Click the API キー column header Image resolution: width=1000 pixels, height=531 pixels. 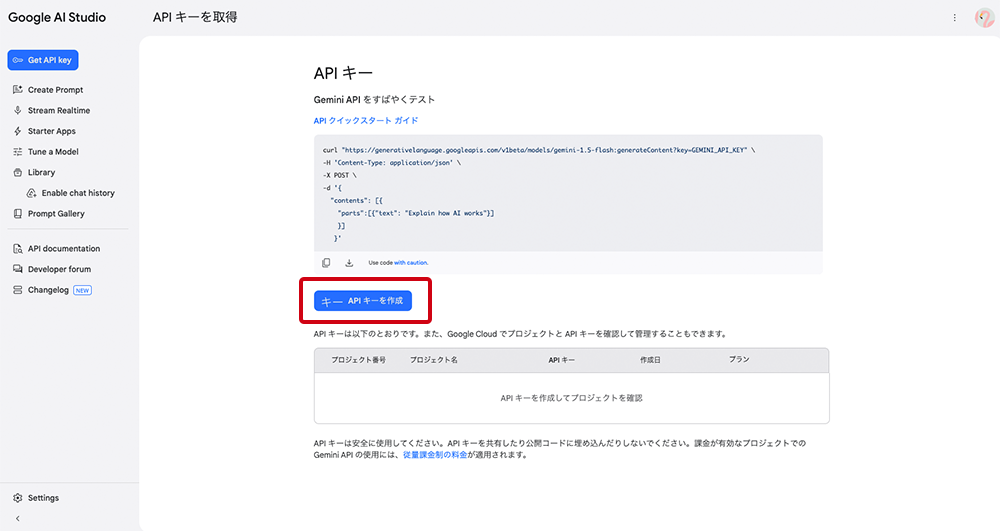561,360
